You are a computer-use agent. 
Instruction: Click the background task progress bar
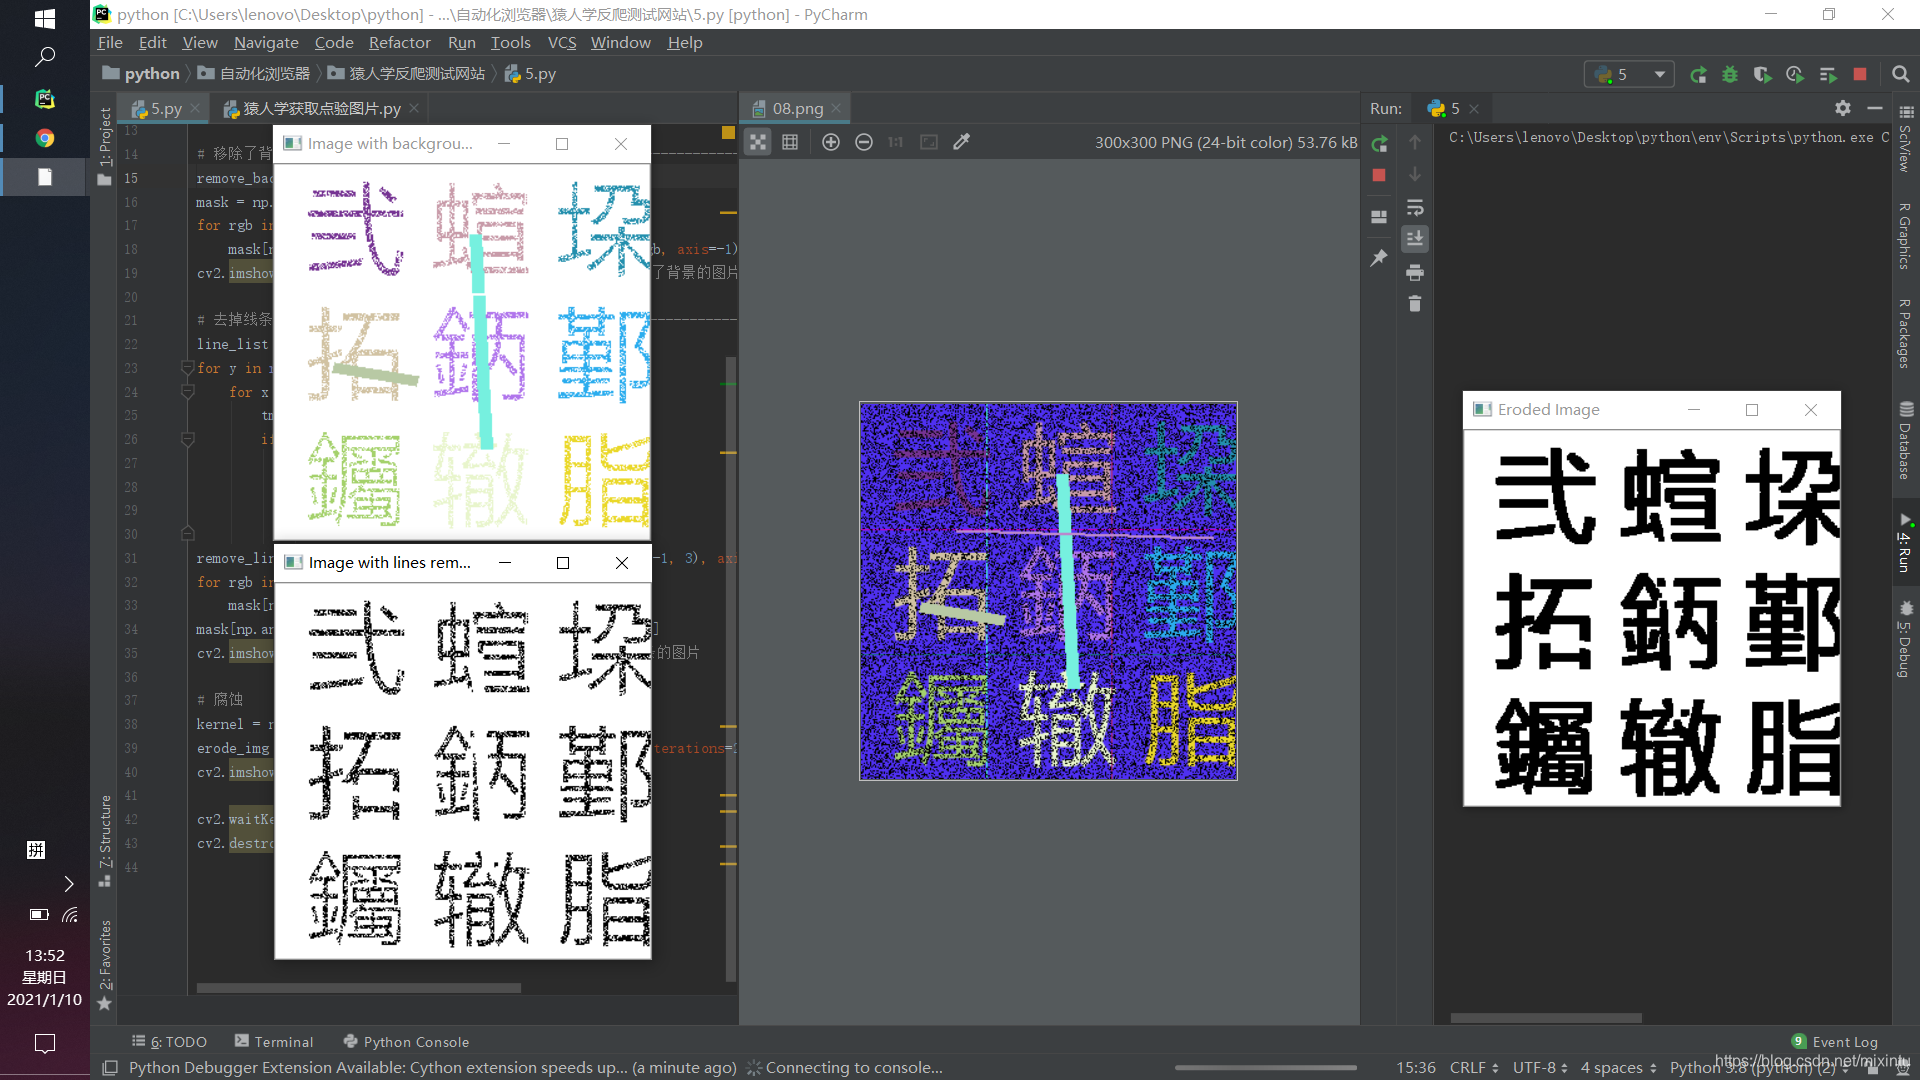(1265, 1067)
